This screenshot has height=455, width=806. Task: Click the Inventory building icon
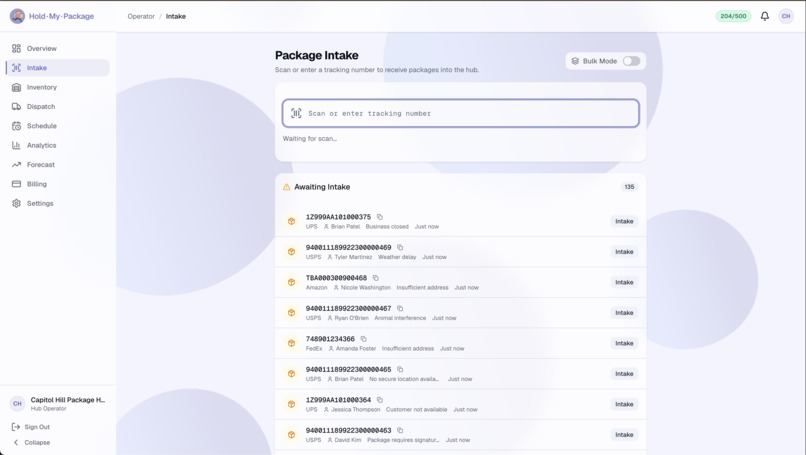(x=16, y=87)
